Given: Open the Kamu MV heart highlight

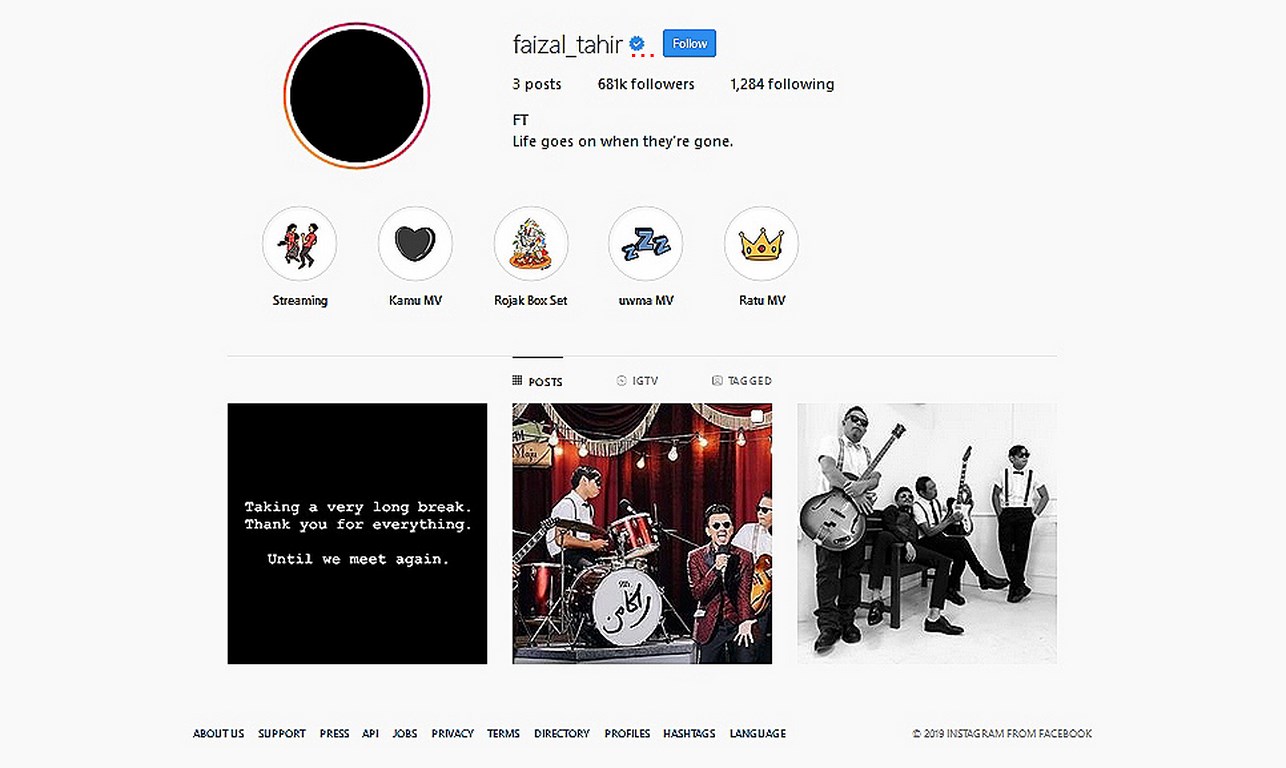Looking at the screenshot, I should click(415, 244).
